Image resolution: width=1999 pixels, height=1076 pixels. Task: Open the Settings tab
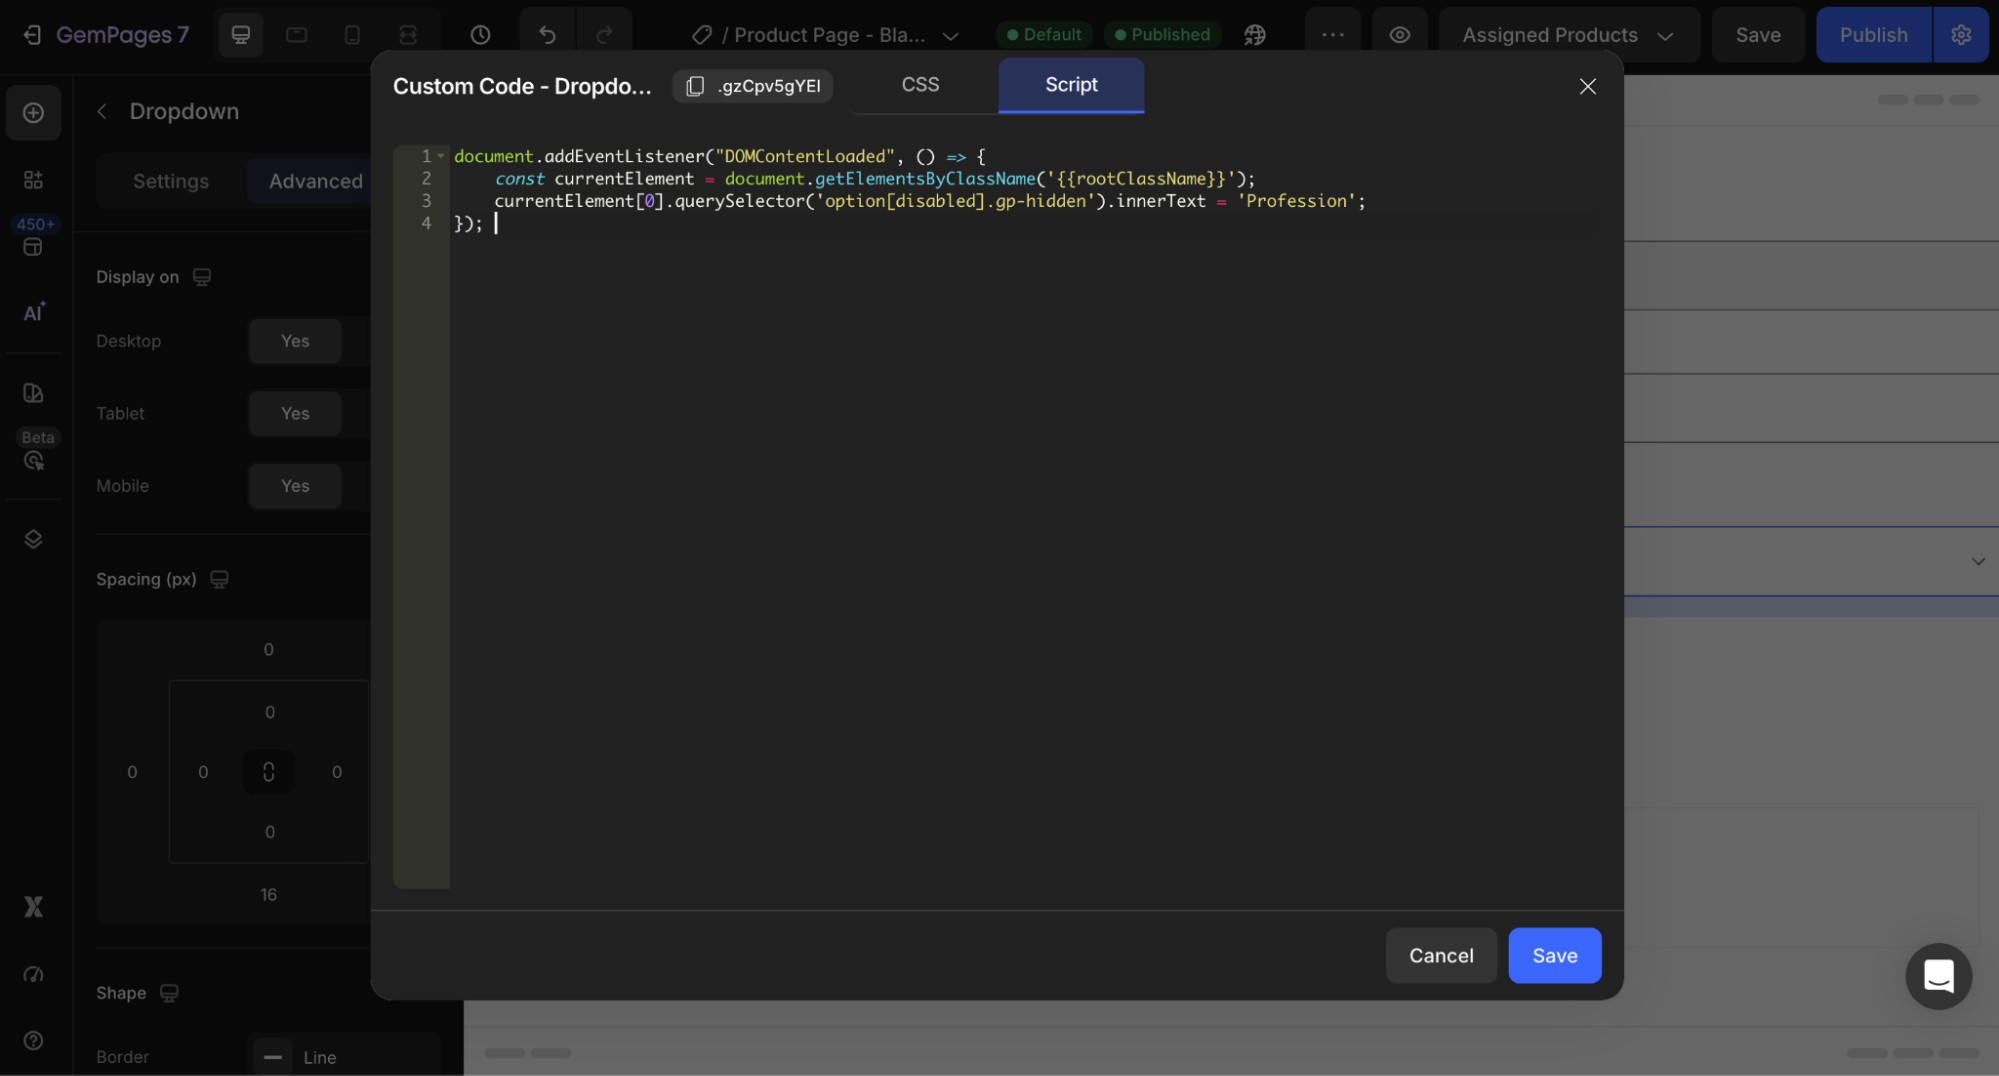tap(171, 181)
